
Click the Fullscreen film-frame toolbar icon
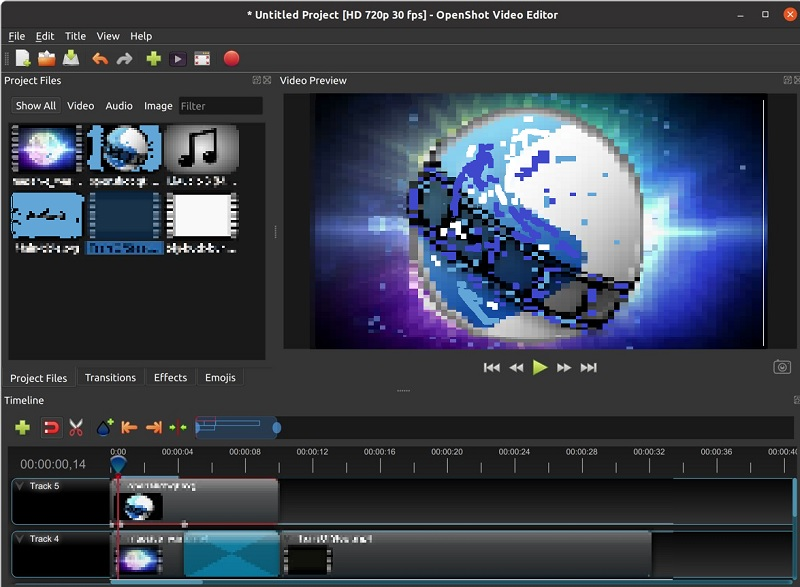(x=202, y=59)
